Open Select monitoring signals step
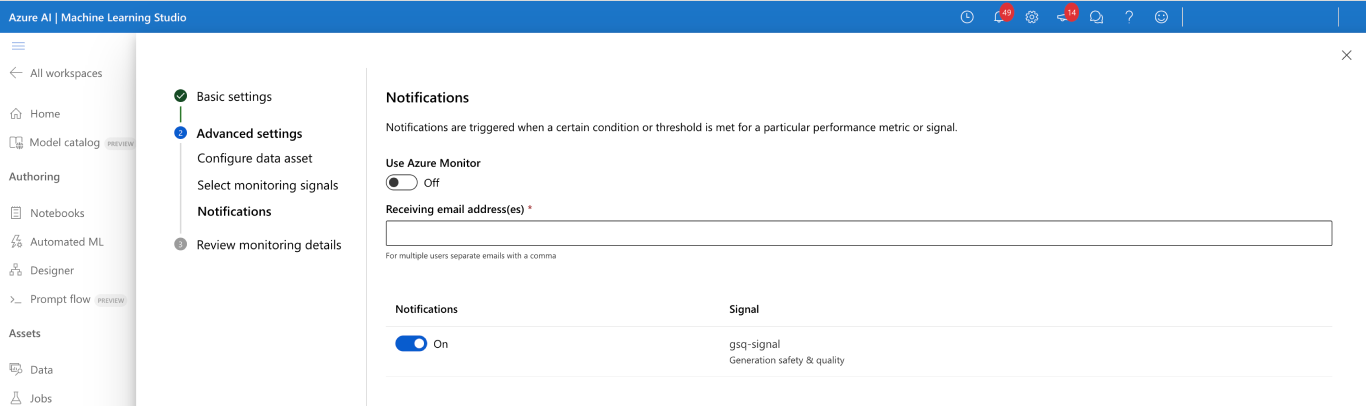1366x406 pixels. [267, 185]
